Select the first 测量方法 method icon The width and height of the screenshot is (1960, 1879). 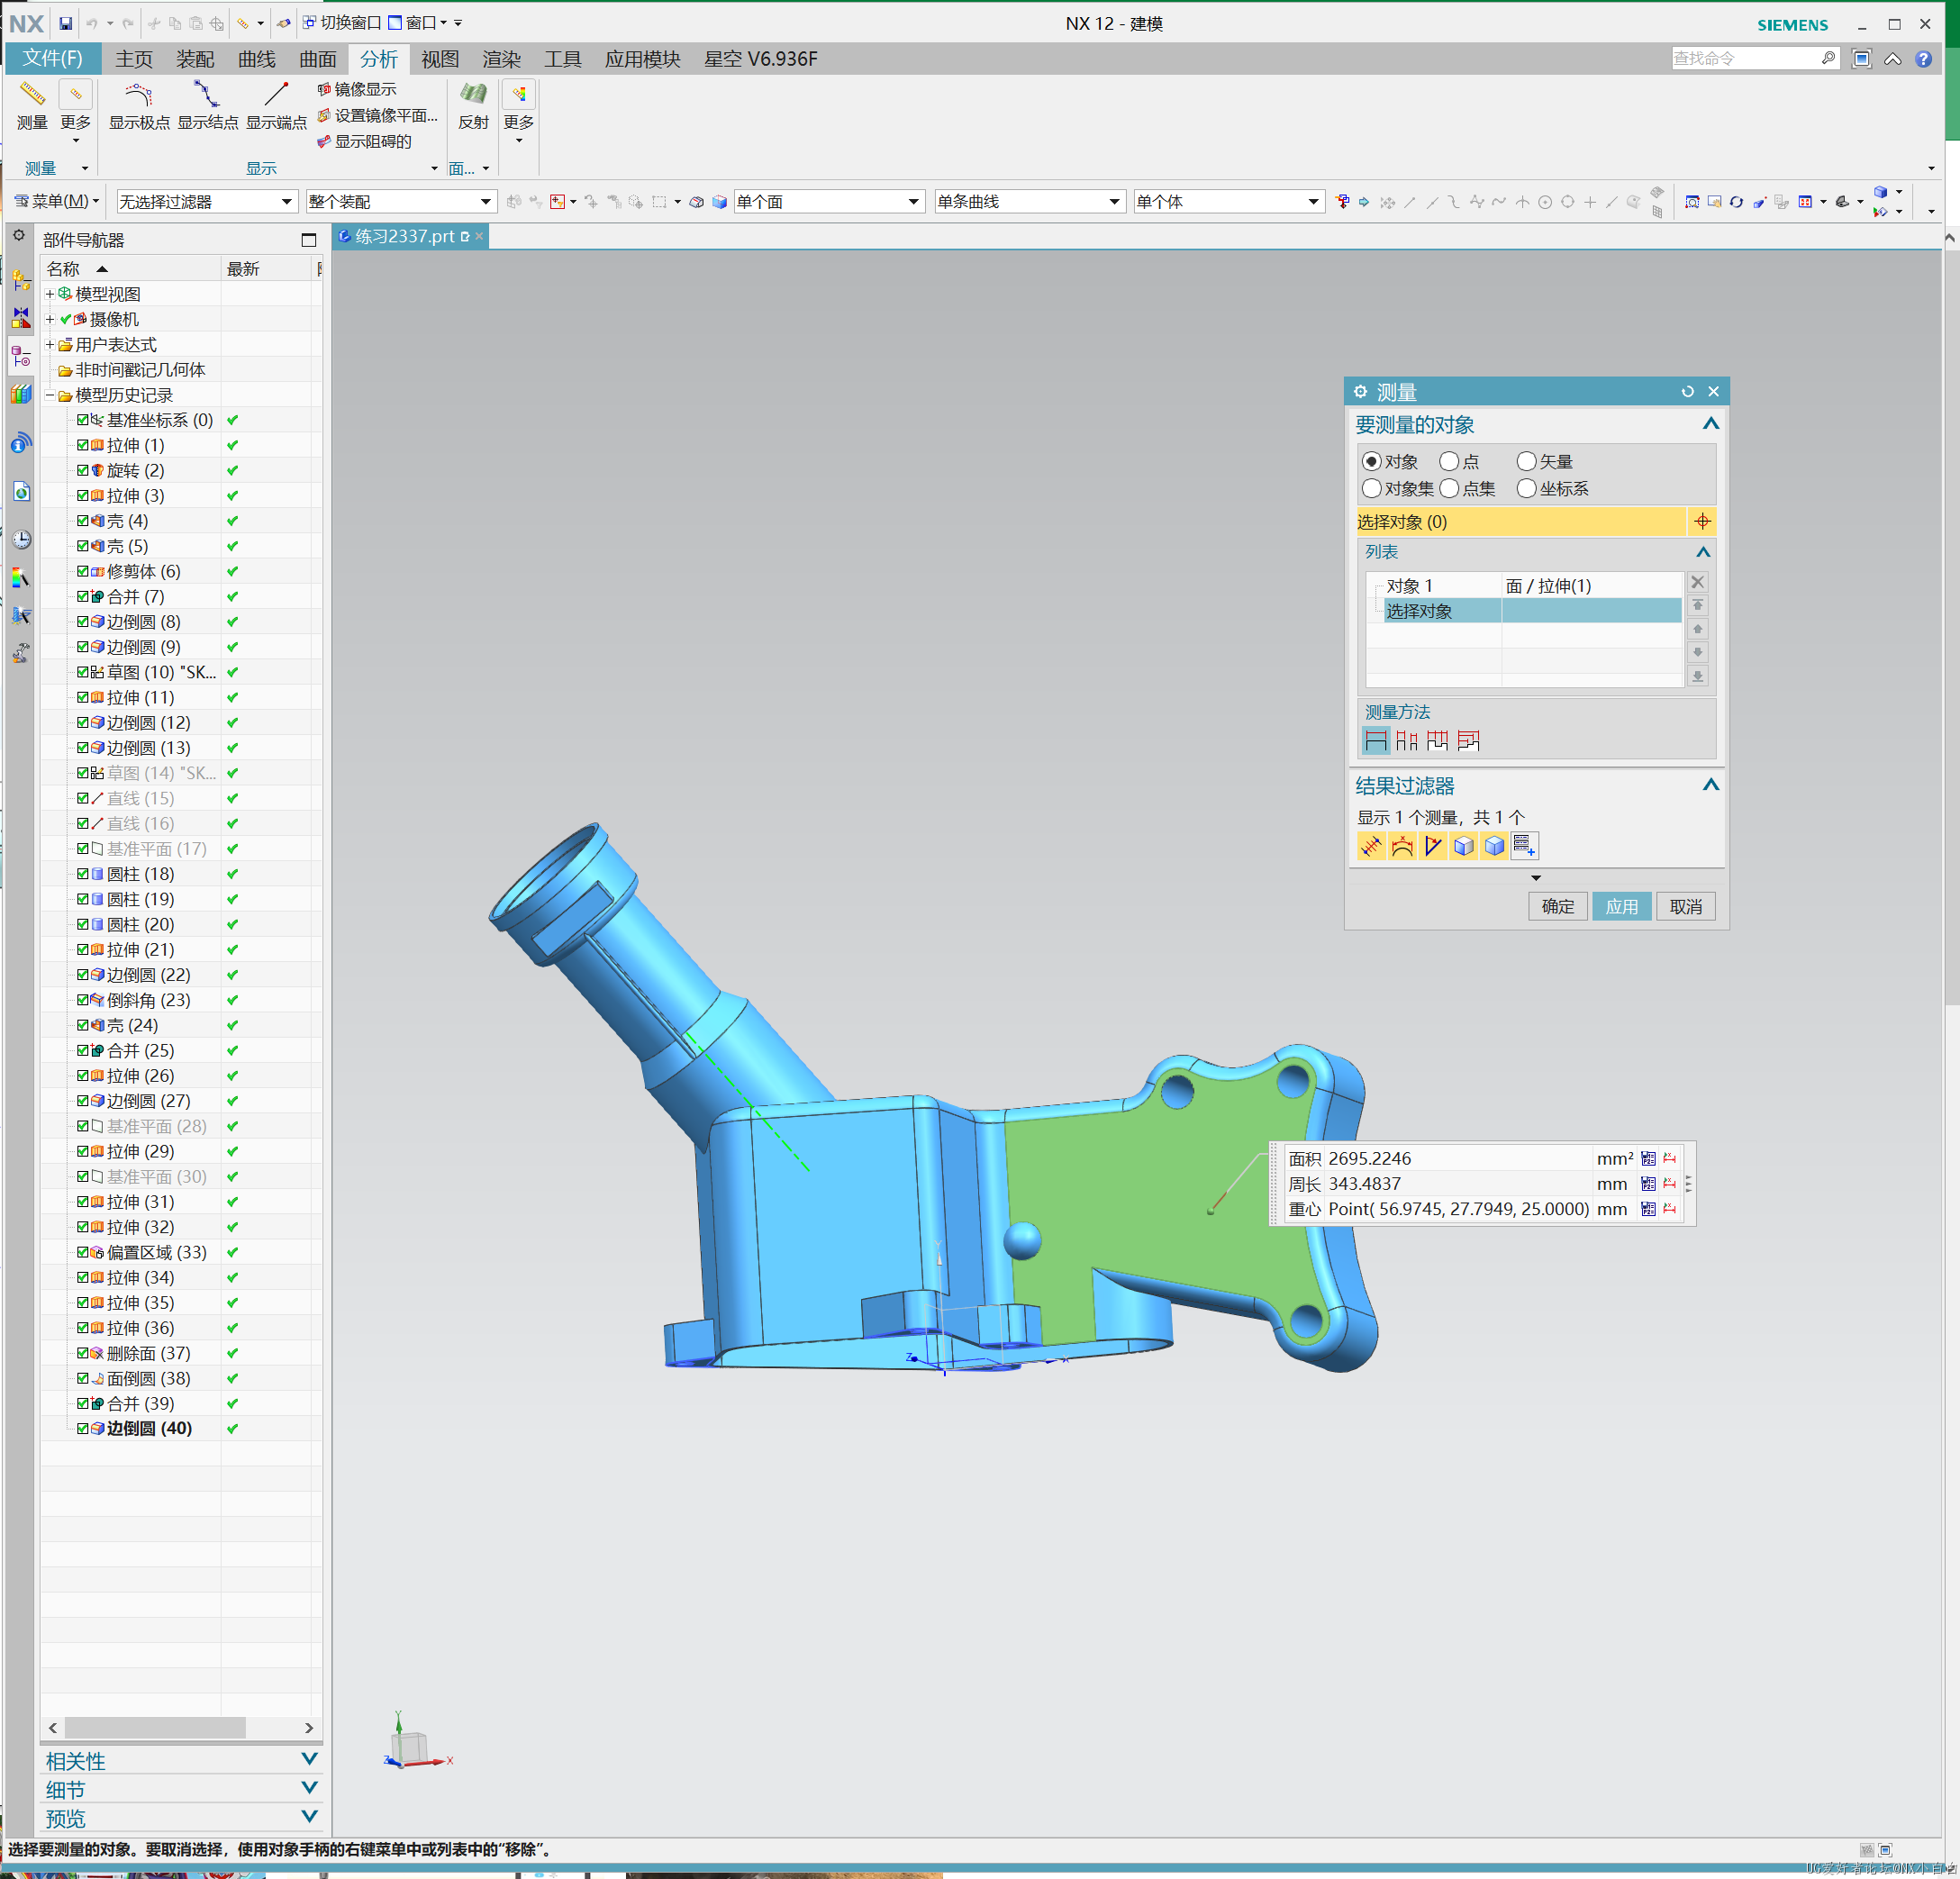[x=1376, y=741]
